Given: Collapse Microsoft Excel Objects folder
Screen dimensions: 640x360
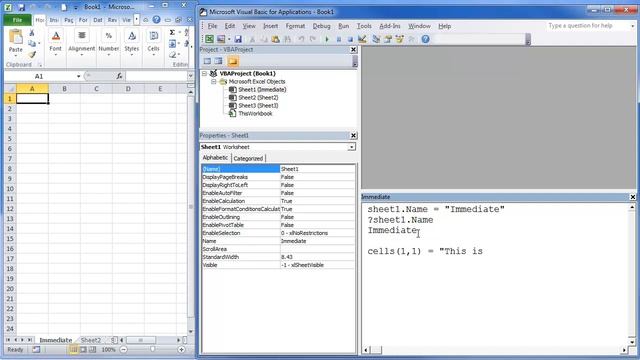Looking at the screenshot, I should pyautogui.click(x=213, y=82).
